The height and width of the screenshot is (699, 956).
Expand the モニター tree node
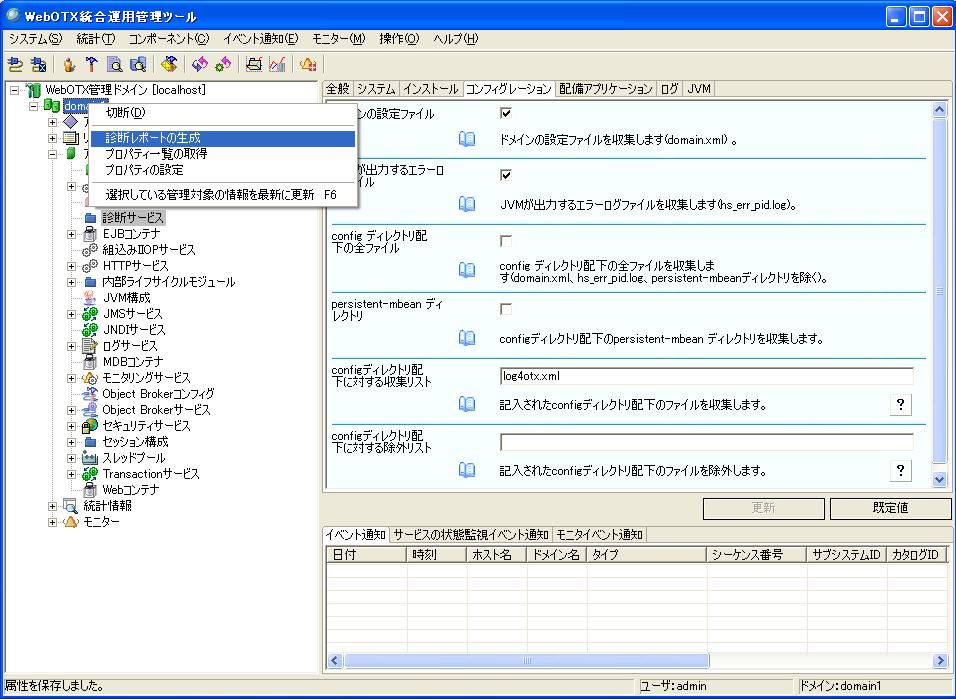pos(53,522)
